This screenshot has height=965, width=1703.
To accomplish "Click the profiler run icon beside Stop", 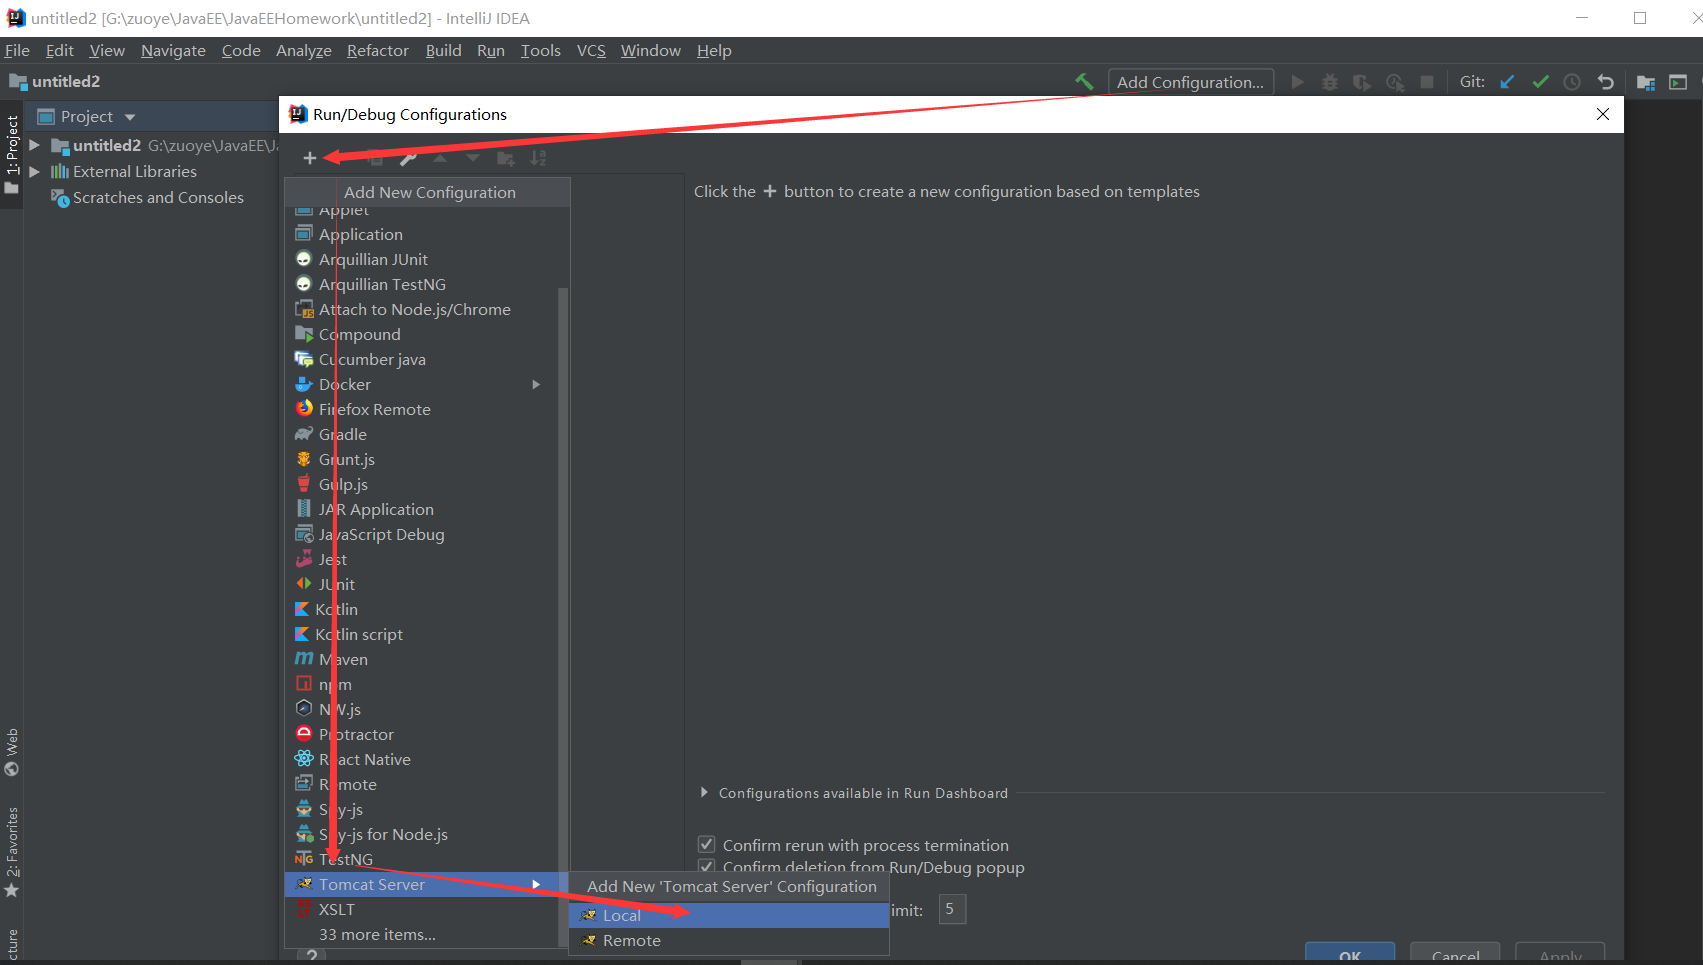I will click(x=1395, y=82).
